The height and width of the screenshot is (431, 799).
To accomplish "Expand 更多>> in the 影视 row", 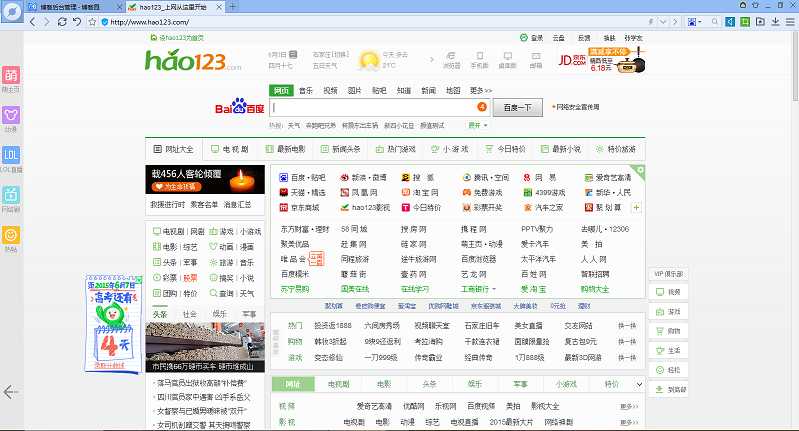I will tap(629, 422).
